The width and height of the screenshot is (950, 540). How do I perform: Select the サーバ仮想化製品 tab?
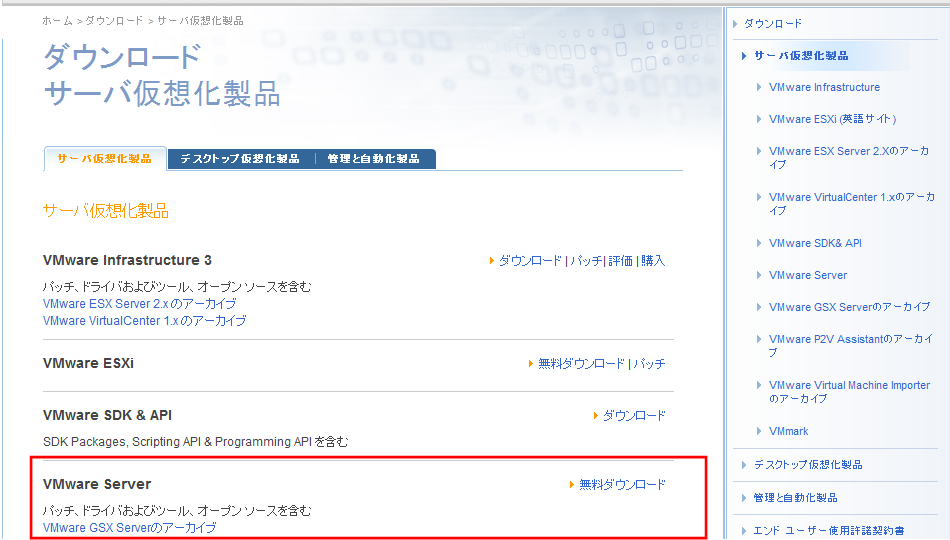tap(105, 159)
